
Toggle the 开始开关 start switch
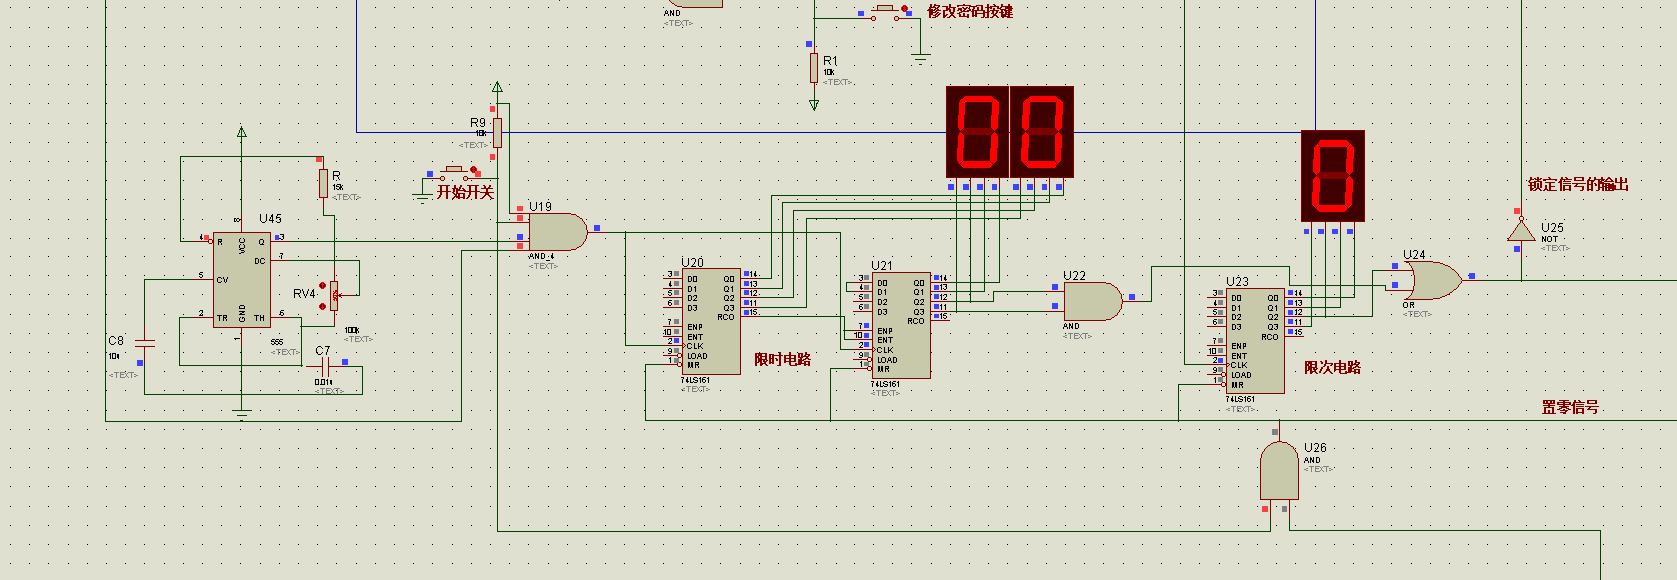tap(455, 171)
